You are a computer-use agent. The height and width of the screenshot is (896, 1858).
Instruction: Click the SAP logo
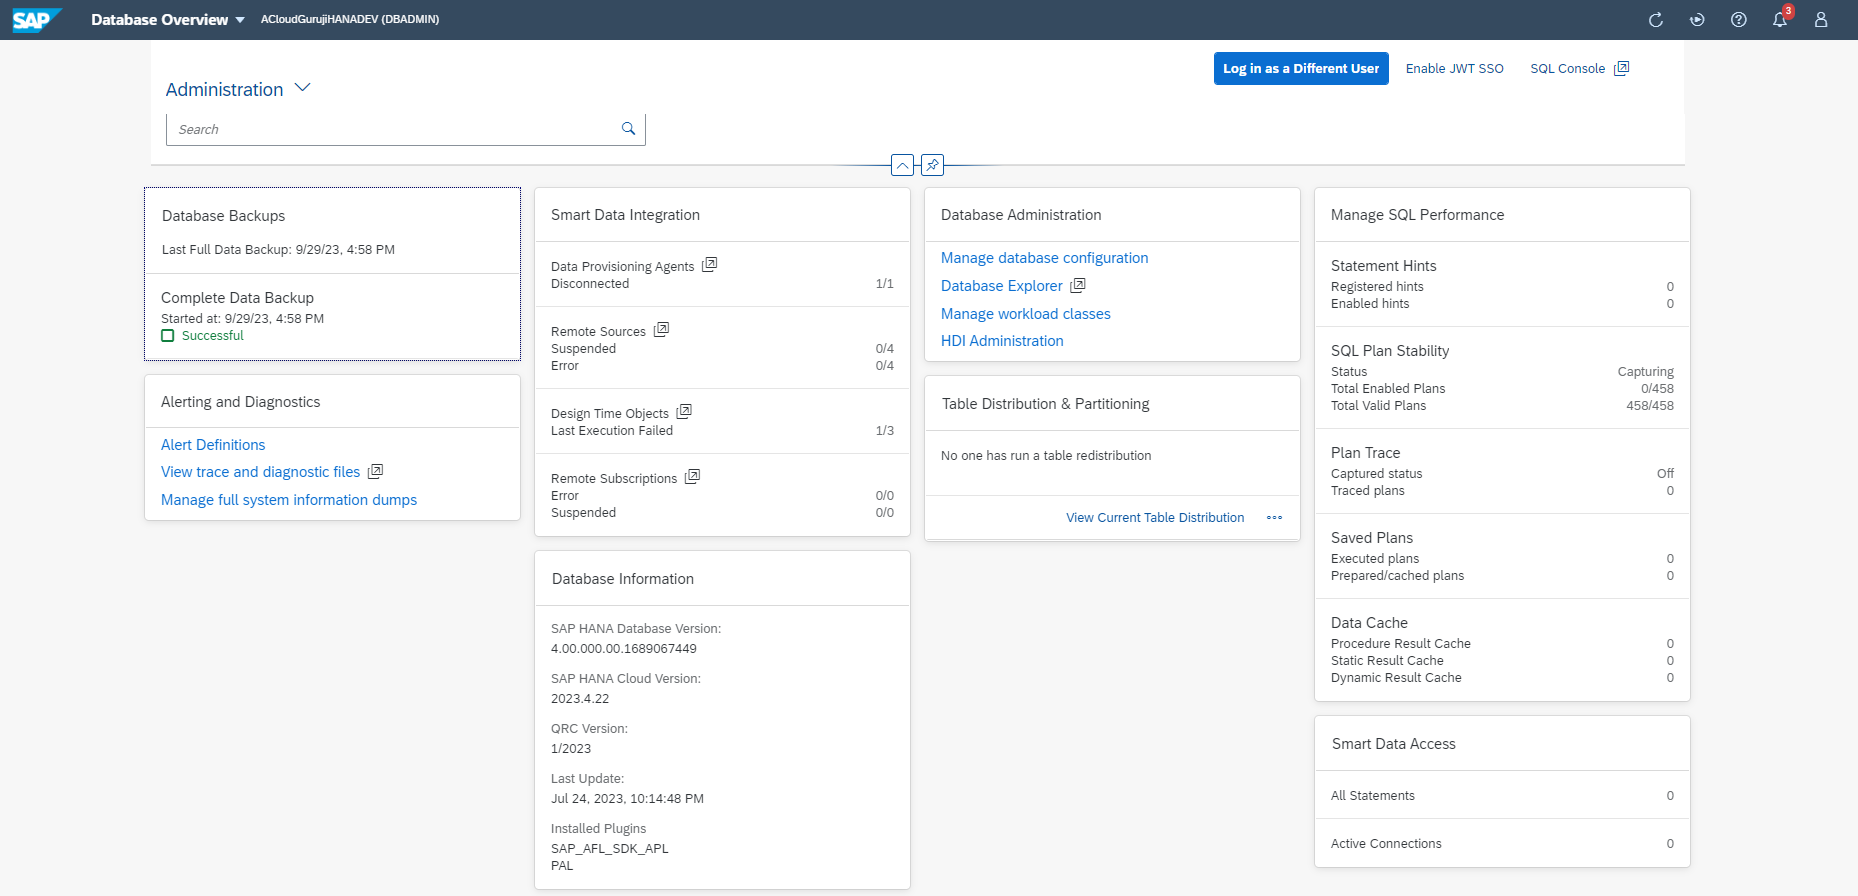(36, 20)
